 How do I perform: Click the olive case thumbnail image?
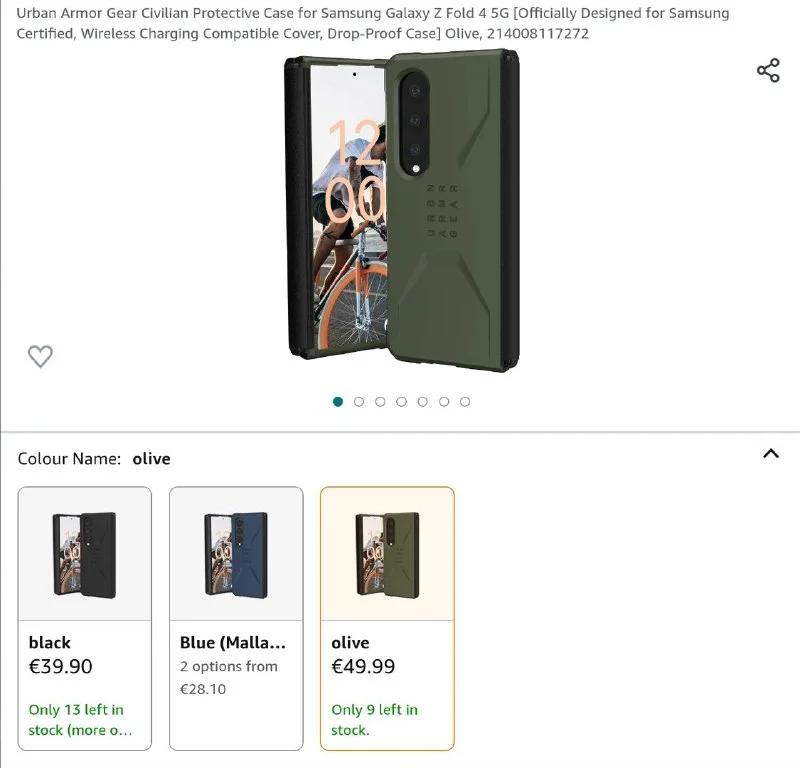click(387, 554)
